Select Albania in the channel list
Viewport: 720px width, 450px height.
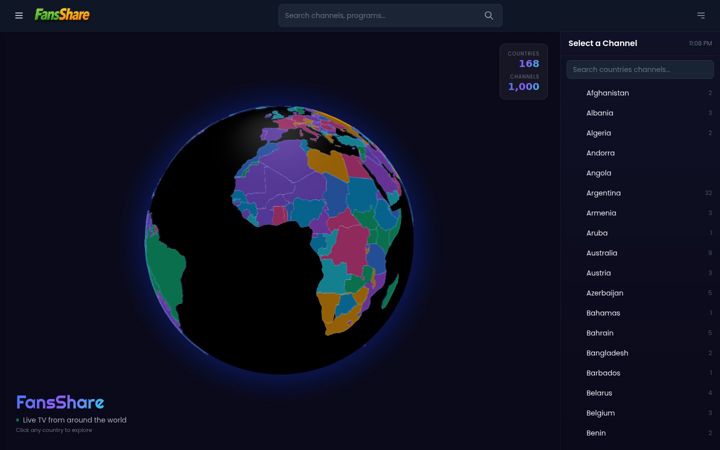pos(640,113)
